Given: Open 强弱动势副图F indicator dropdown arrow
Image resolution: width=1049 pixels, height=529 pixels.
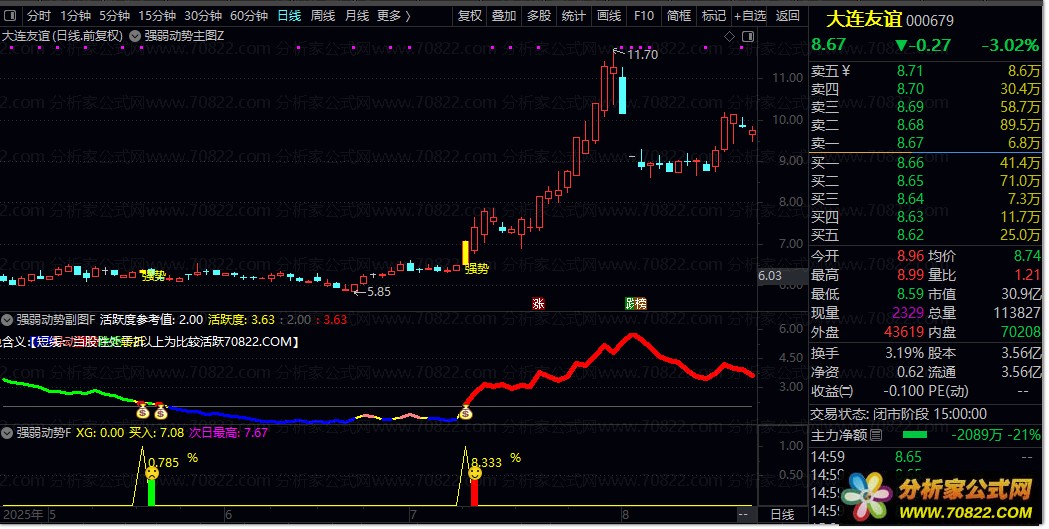Looking at the screenshot, I should click(7, 320).
